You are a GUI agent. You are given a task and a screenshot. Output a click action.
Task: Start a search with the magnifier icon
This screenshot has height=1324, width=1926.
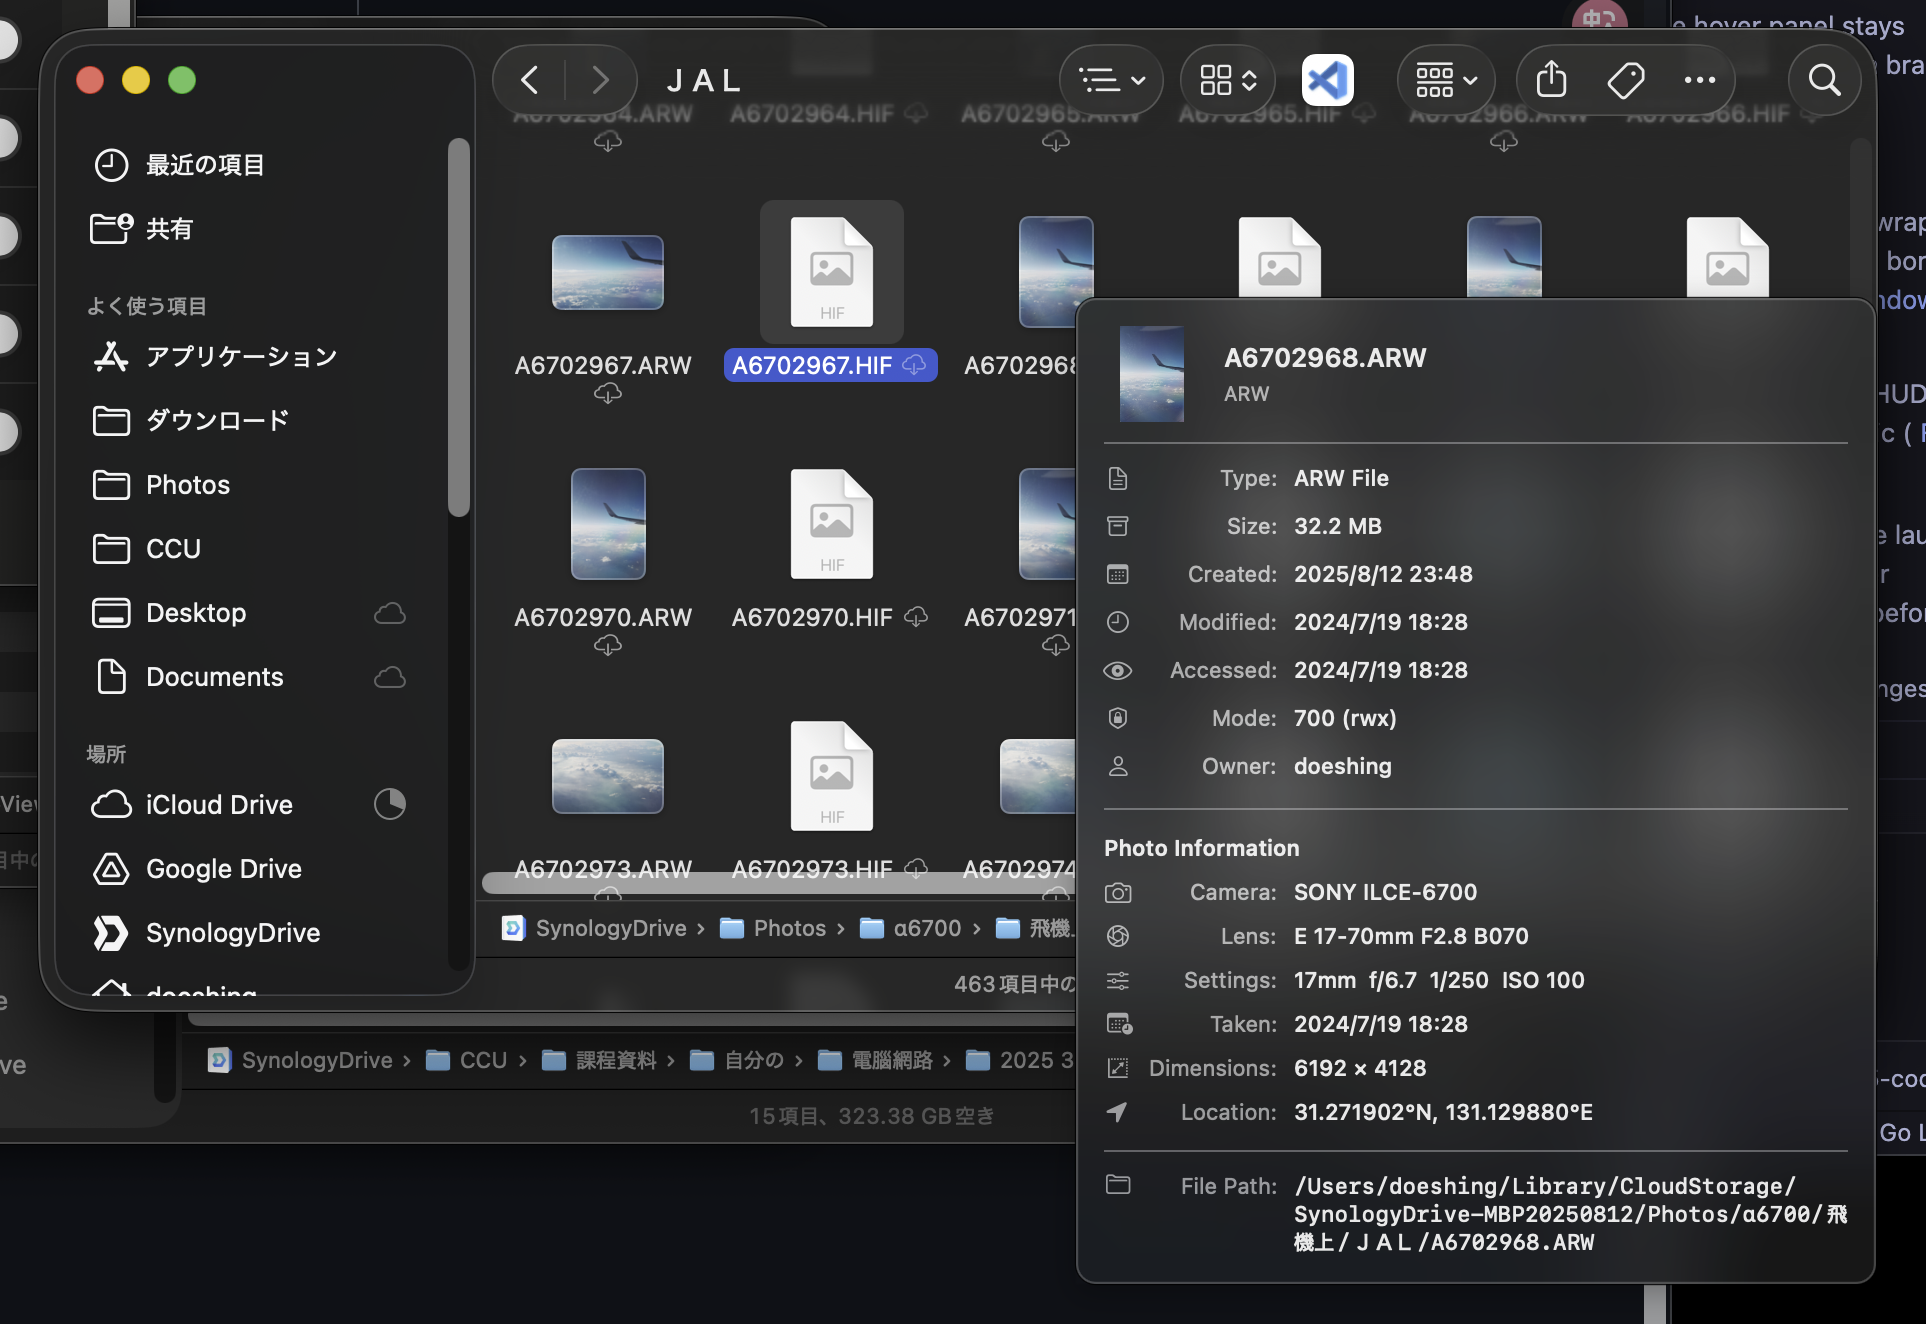pyautogui.click(x=1824, y=80)
